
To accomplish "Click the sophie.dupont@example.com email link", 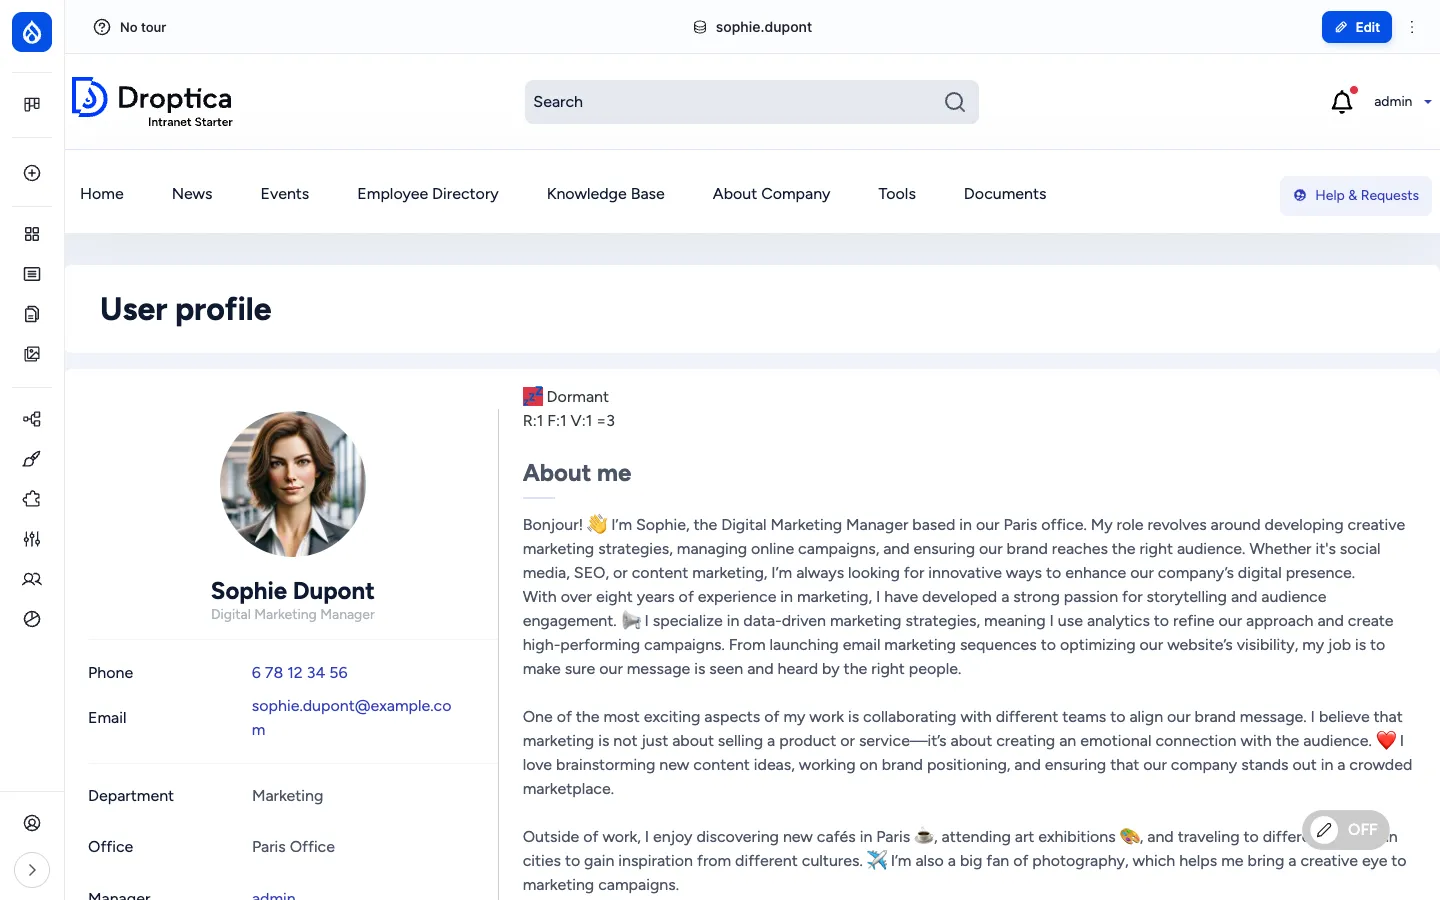I will click(x=352, y=718).
